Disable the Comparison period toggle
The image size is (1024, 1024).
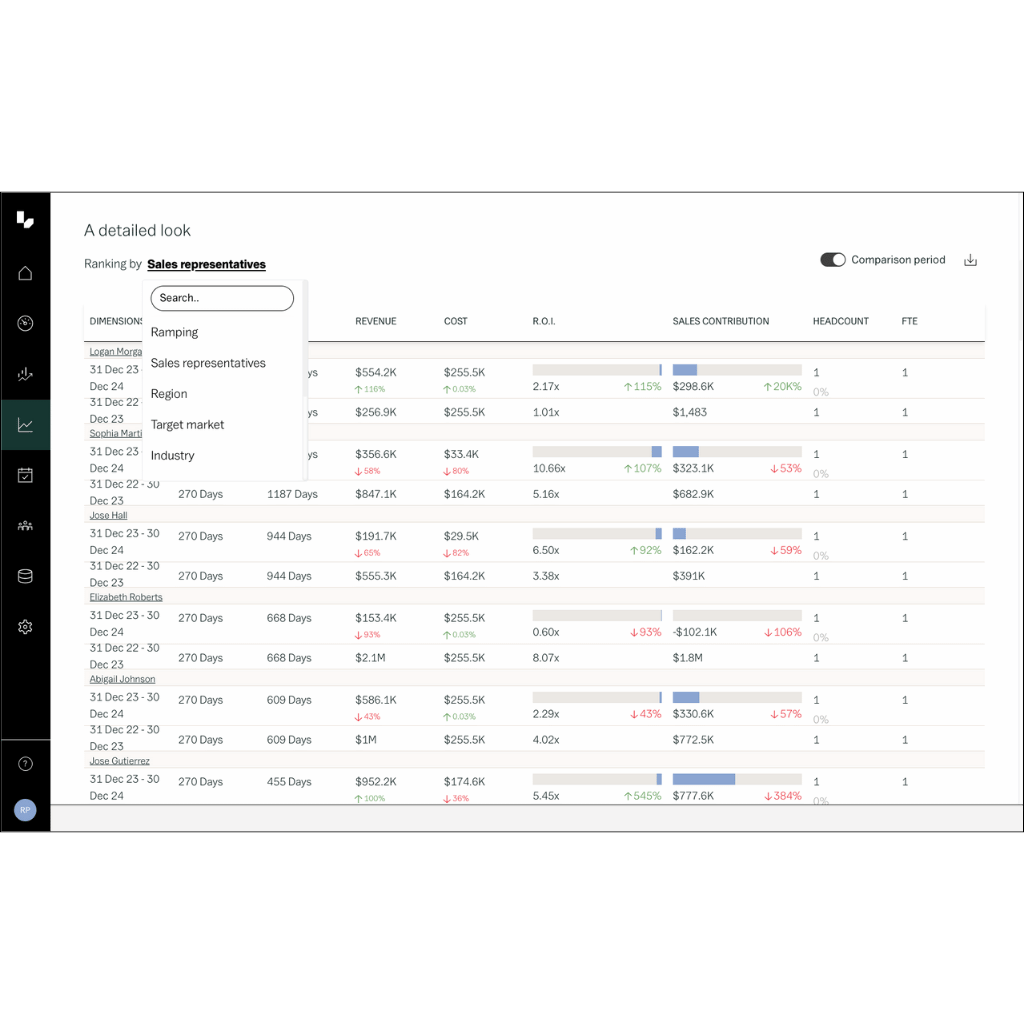tap(833, 259)
